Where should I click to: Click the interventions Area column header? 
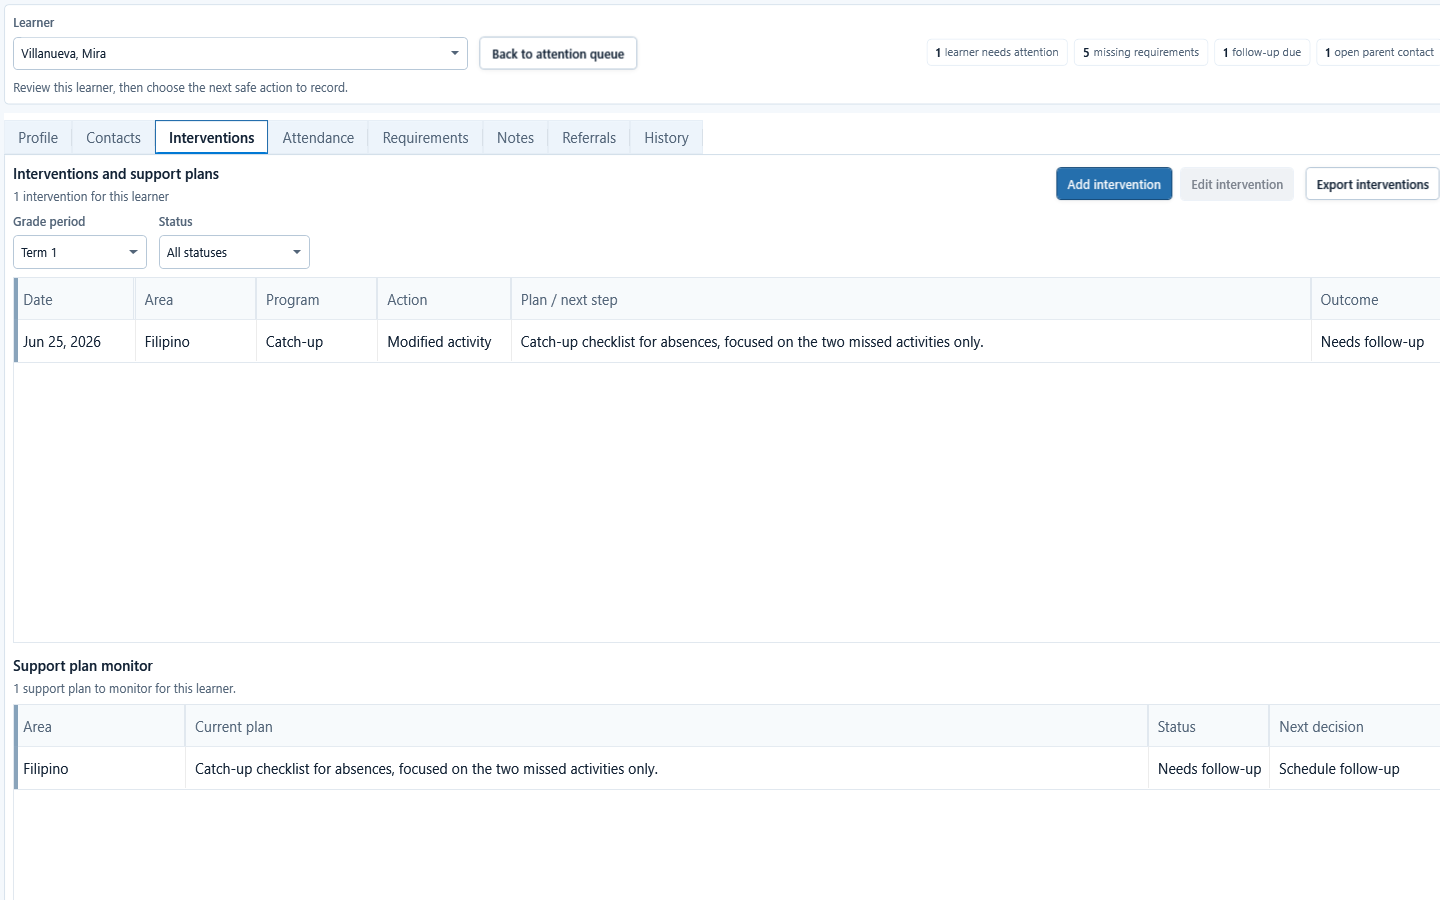(x=196, y=300)
